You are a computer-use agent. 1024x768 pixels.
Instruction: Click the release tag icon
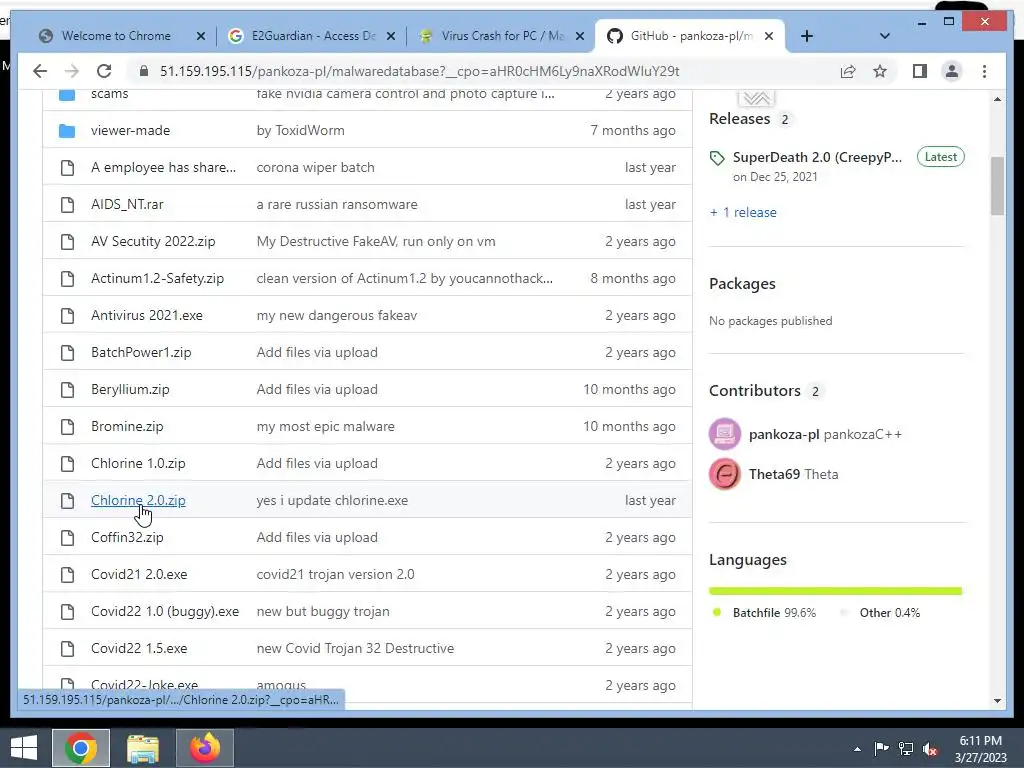click(717, 158)
